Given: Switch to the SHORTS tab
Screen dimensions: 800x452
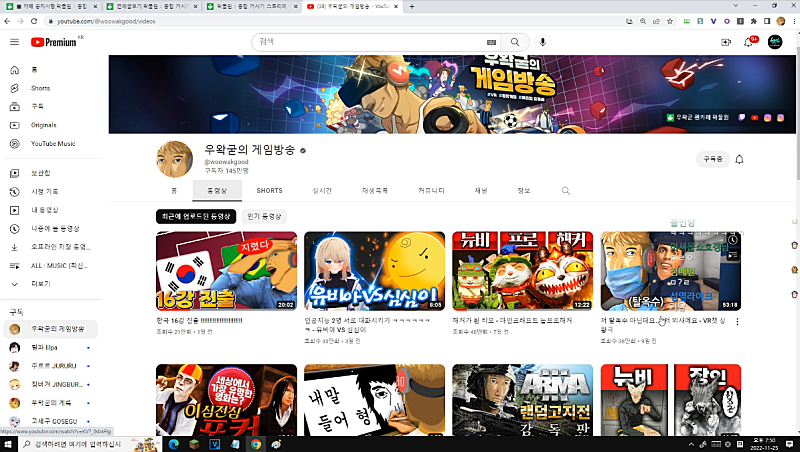Looking at the screenshot, I should tap(269, 190).
